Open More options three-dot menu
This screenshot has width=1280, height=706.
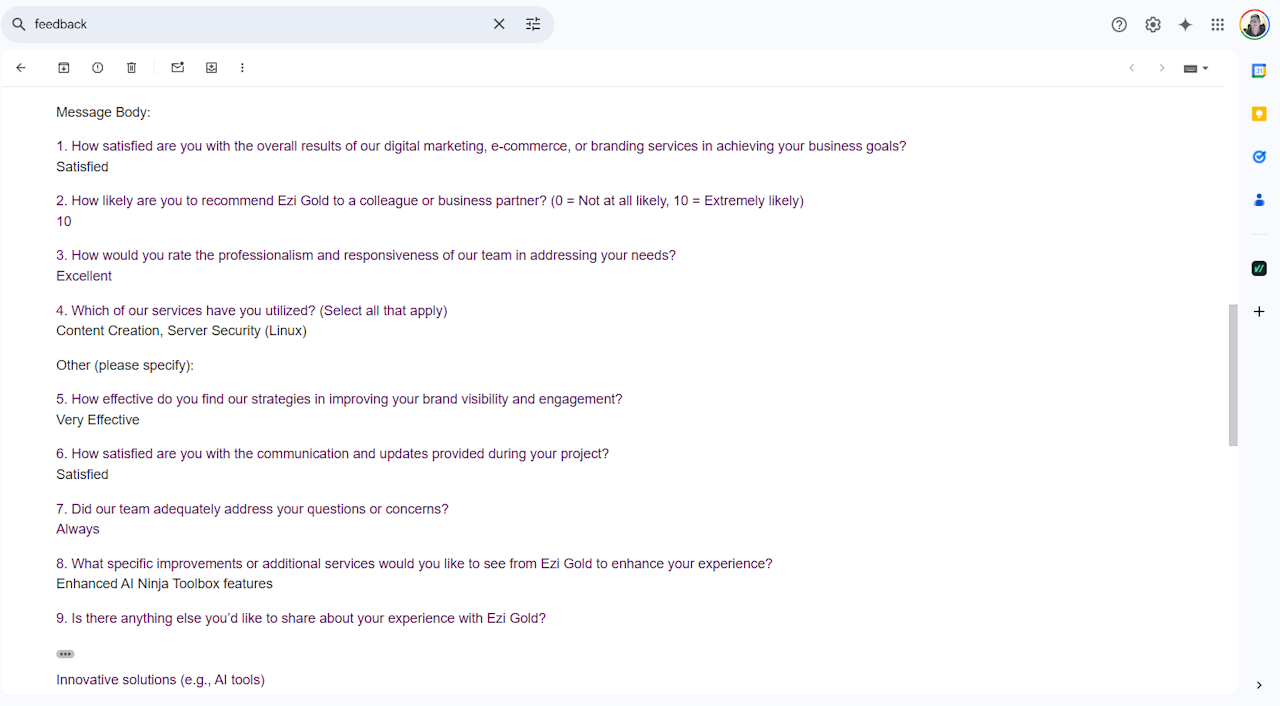pyautogui.click(x=242, y=68)
